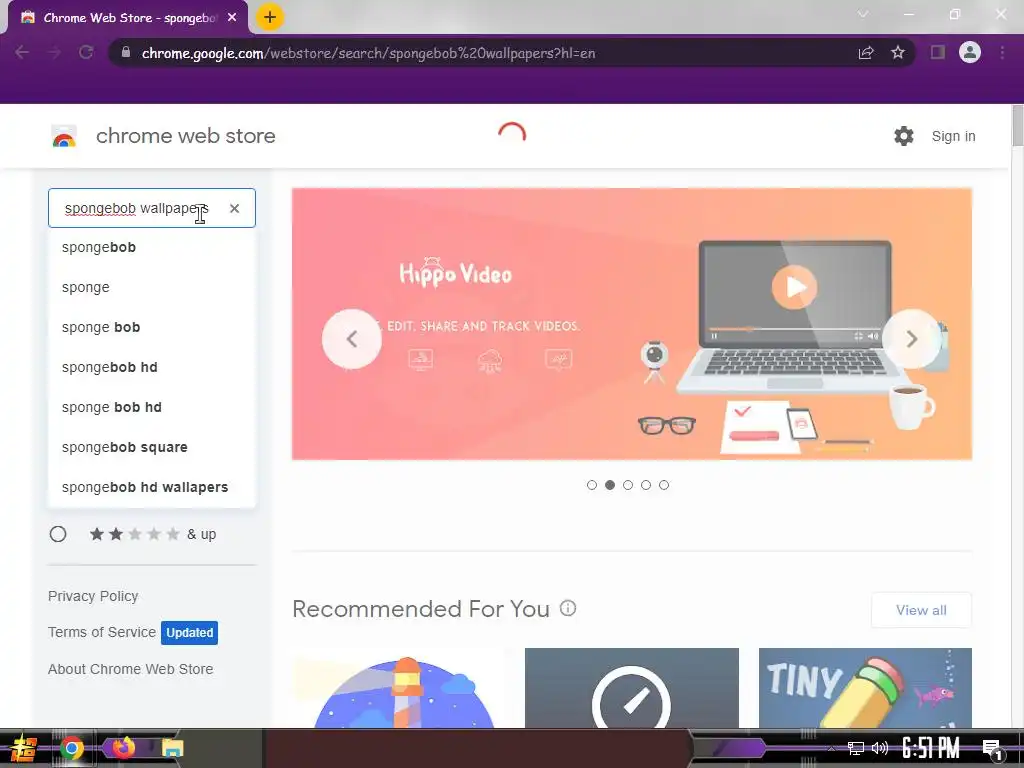Viewport: 1024px width, 768px height.
Task: Open the Terms of Service link
Action: click(x=102, y=632)
